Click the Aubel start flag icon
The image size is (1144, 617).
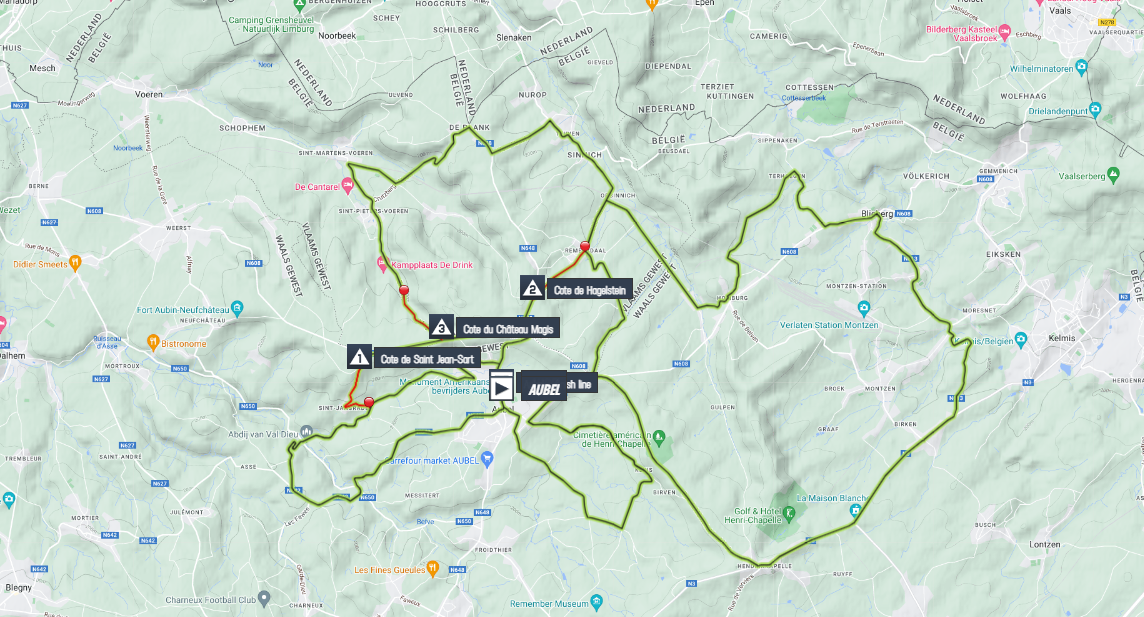501,387
